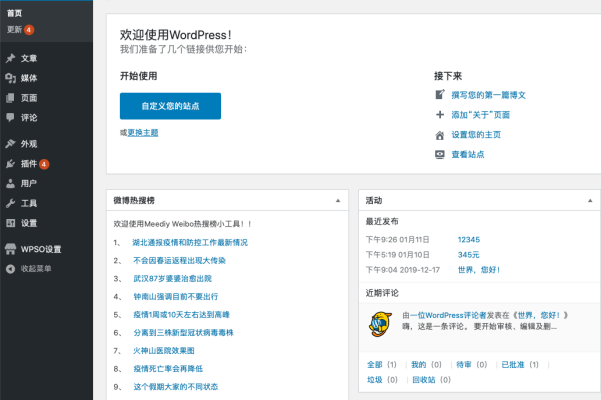Click the Pages (页面) icon in sidebar
Image resolution: width=601 pixels, height=400 pixels.
pos(10,98)
